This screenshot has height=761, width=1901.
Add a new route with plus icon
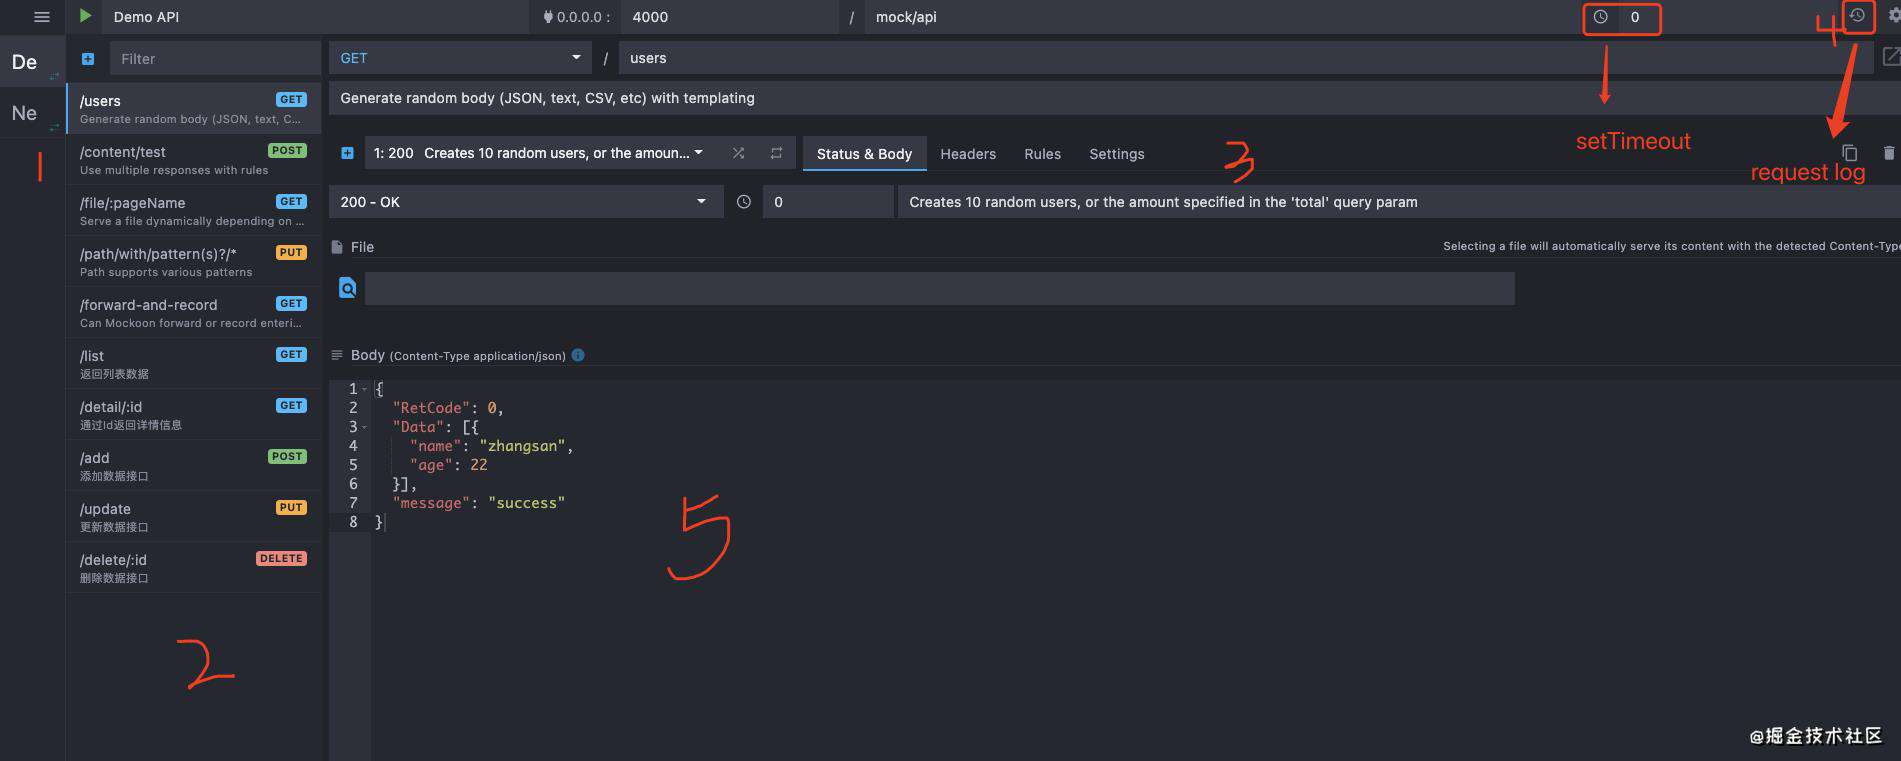tap(88, 59)
